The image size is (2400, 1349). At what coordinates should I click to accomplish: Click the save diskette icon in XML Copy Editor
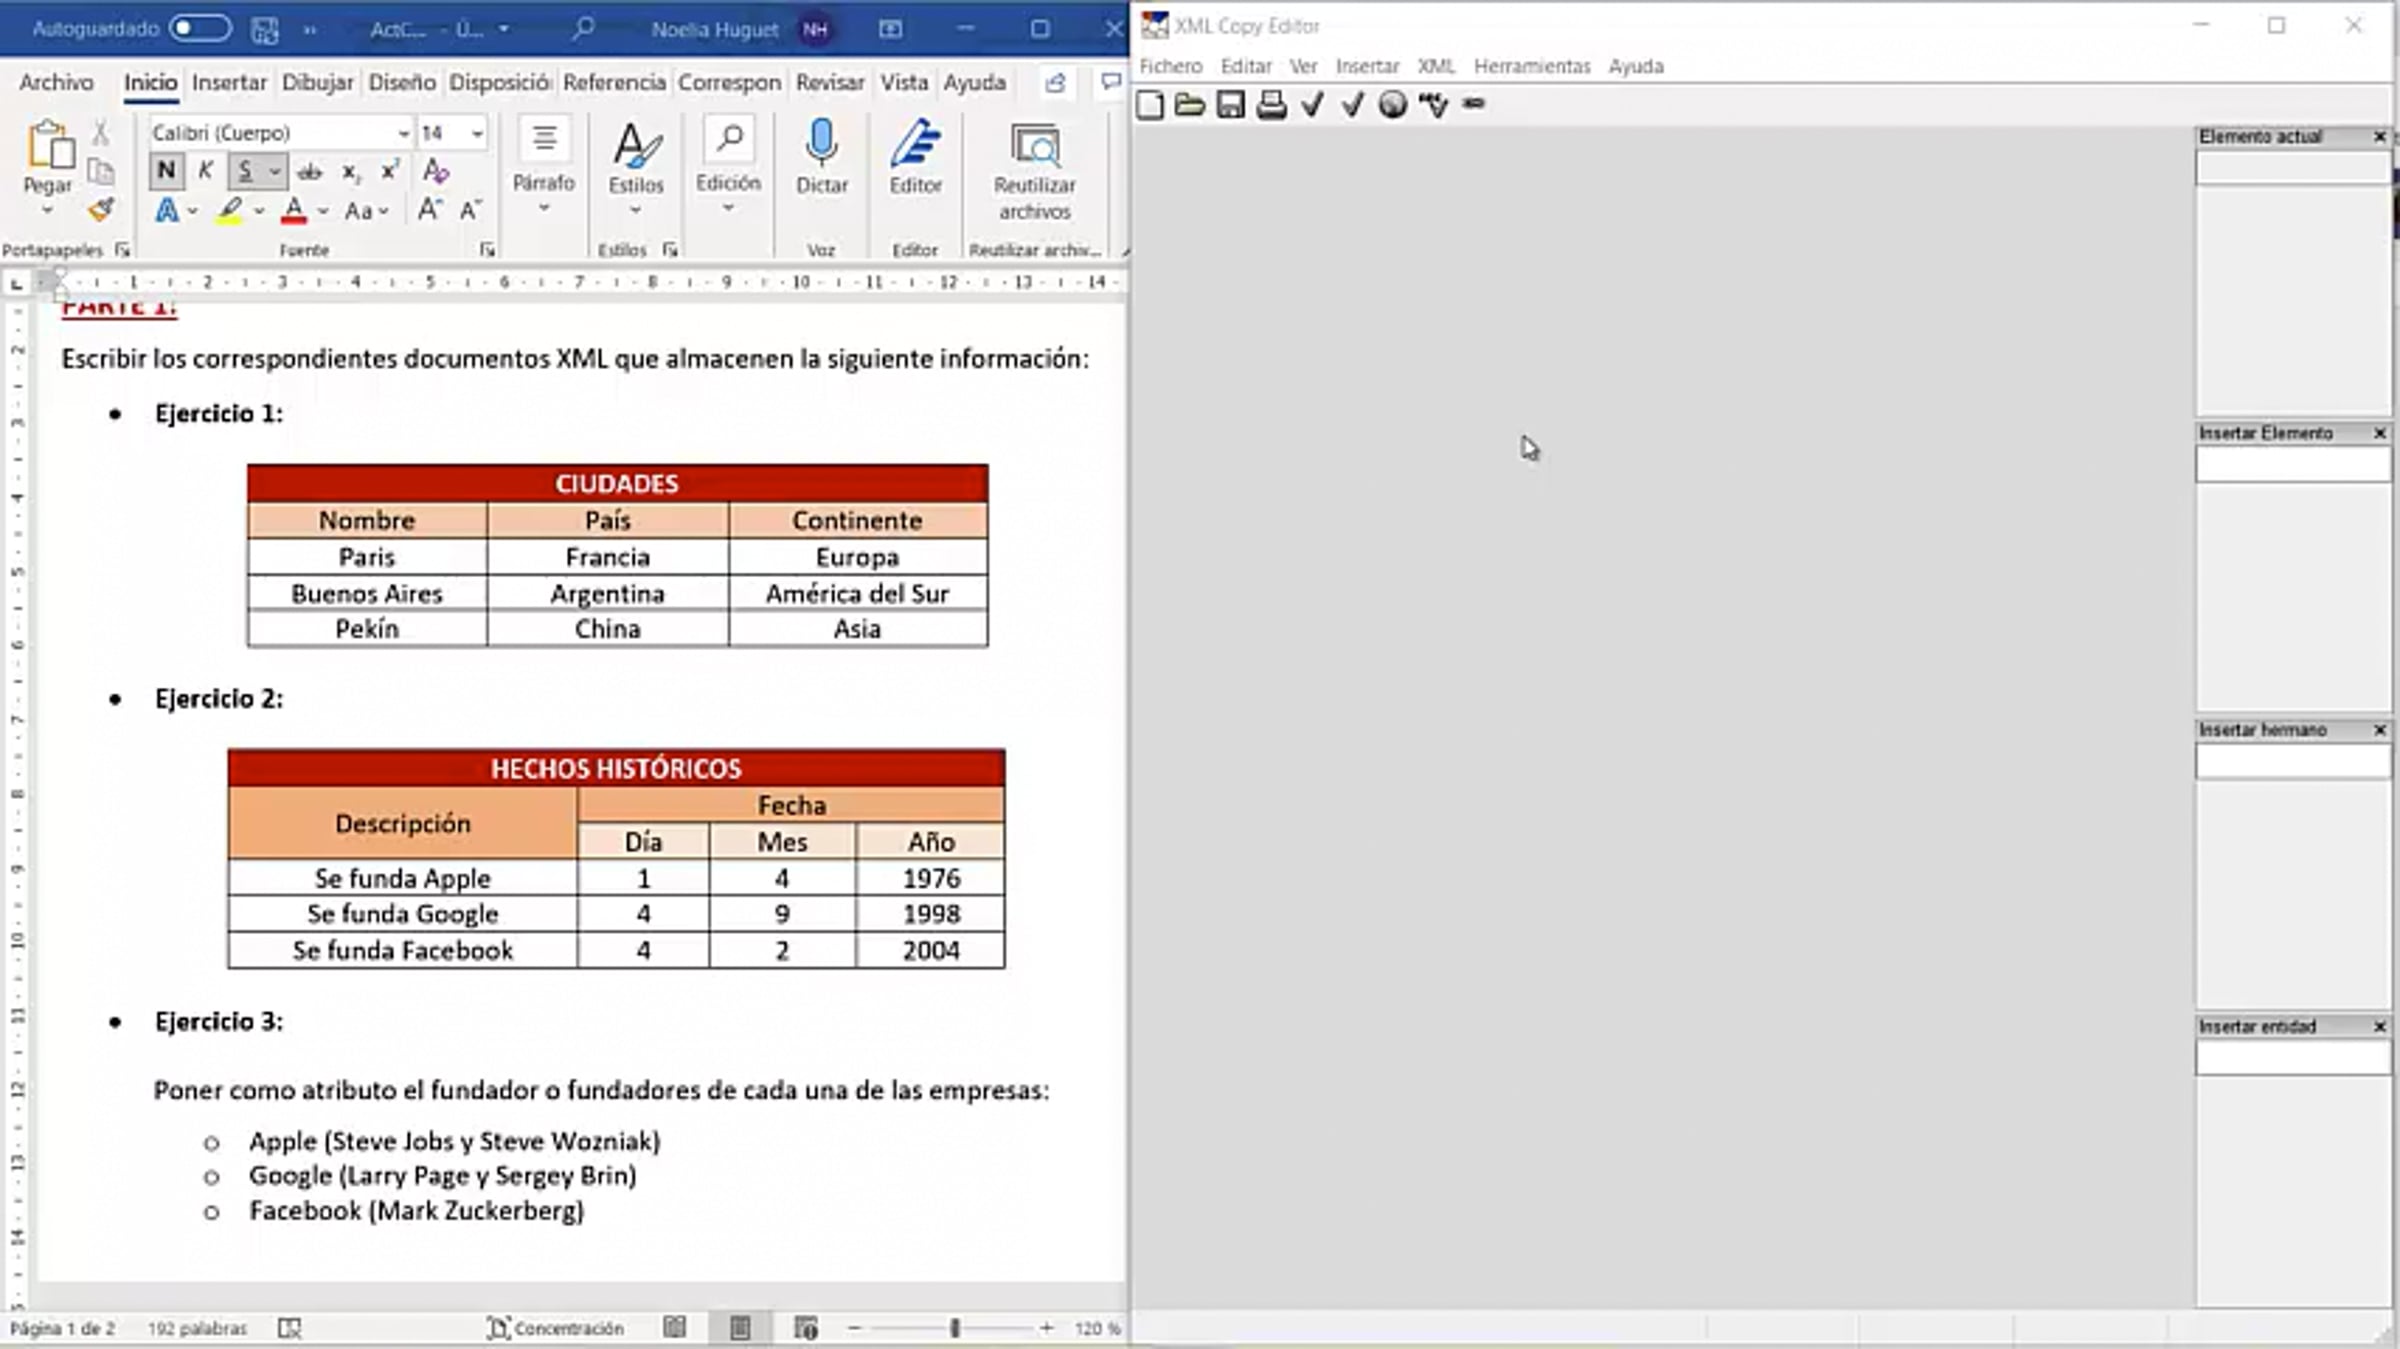tap(1230, 104)
